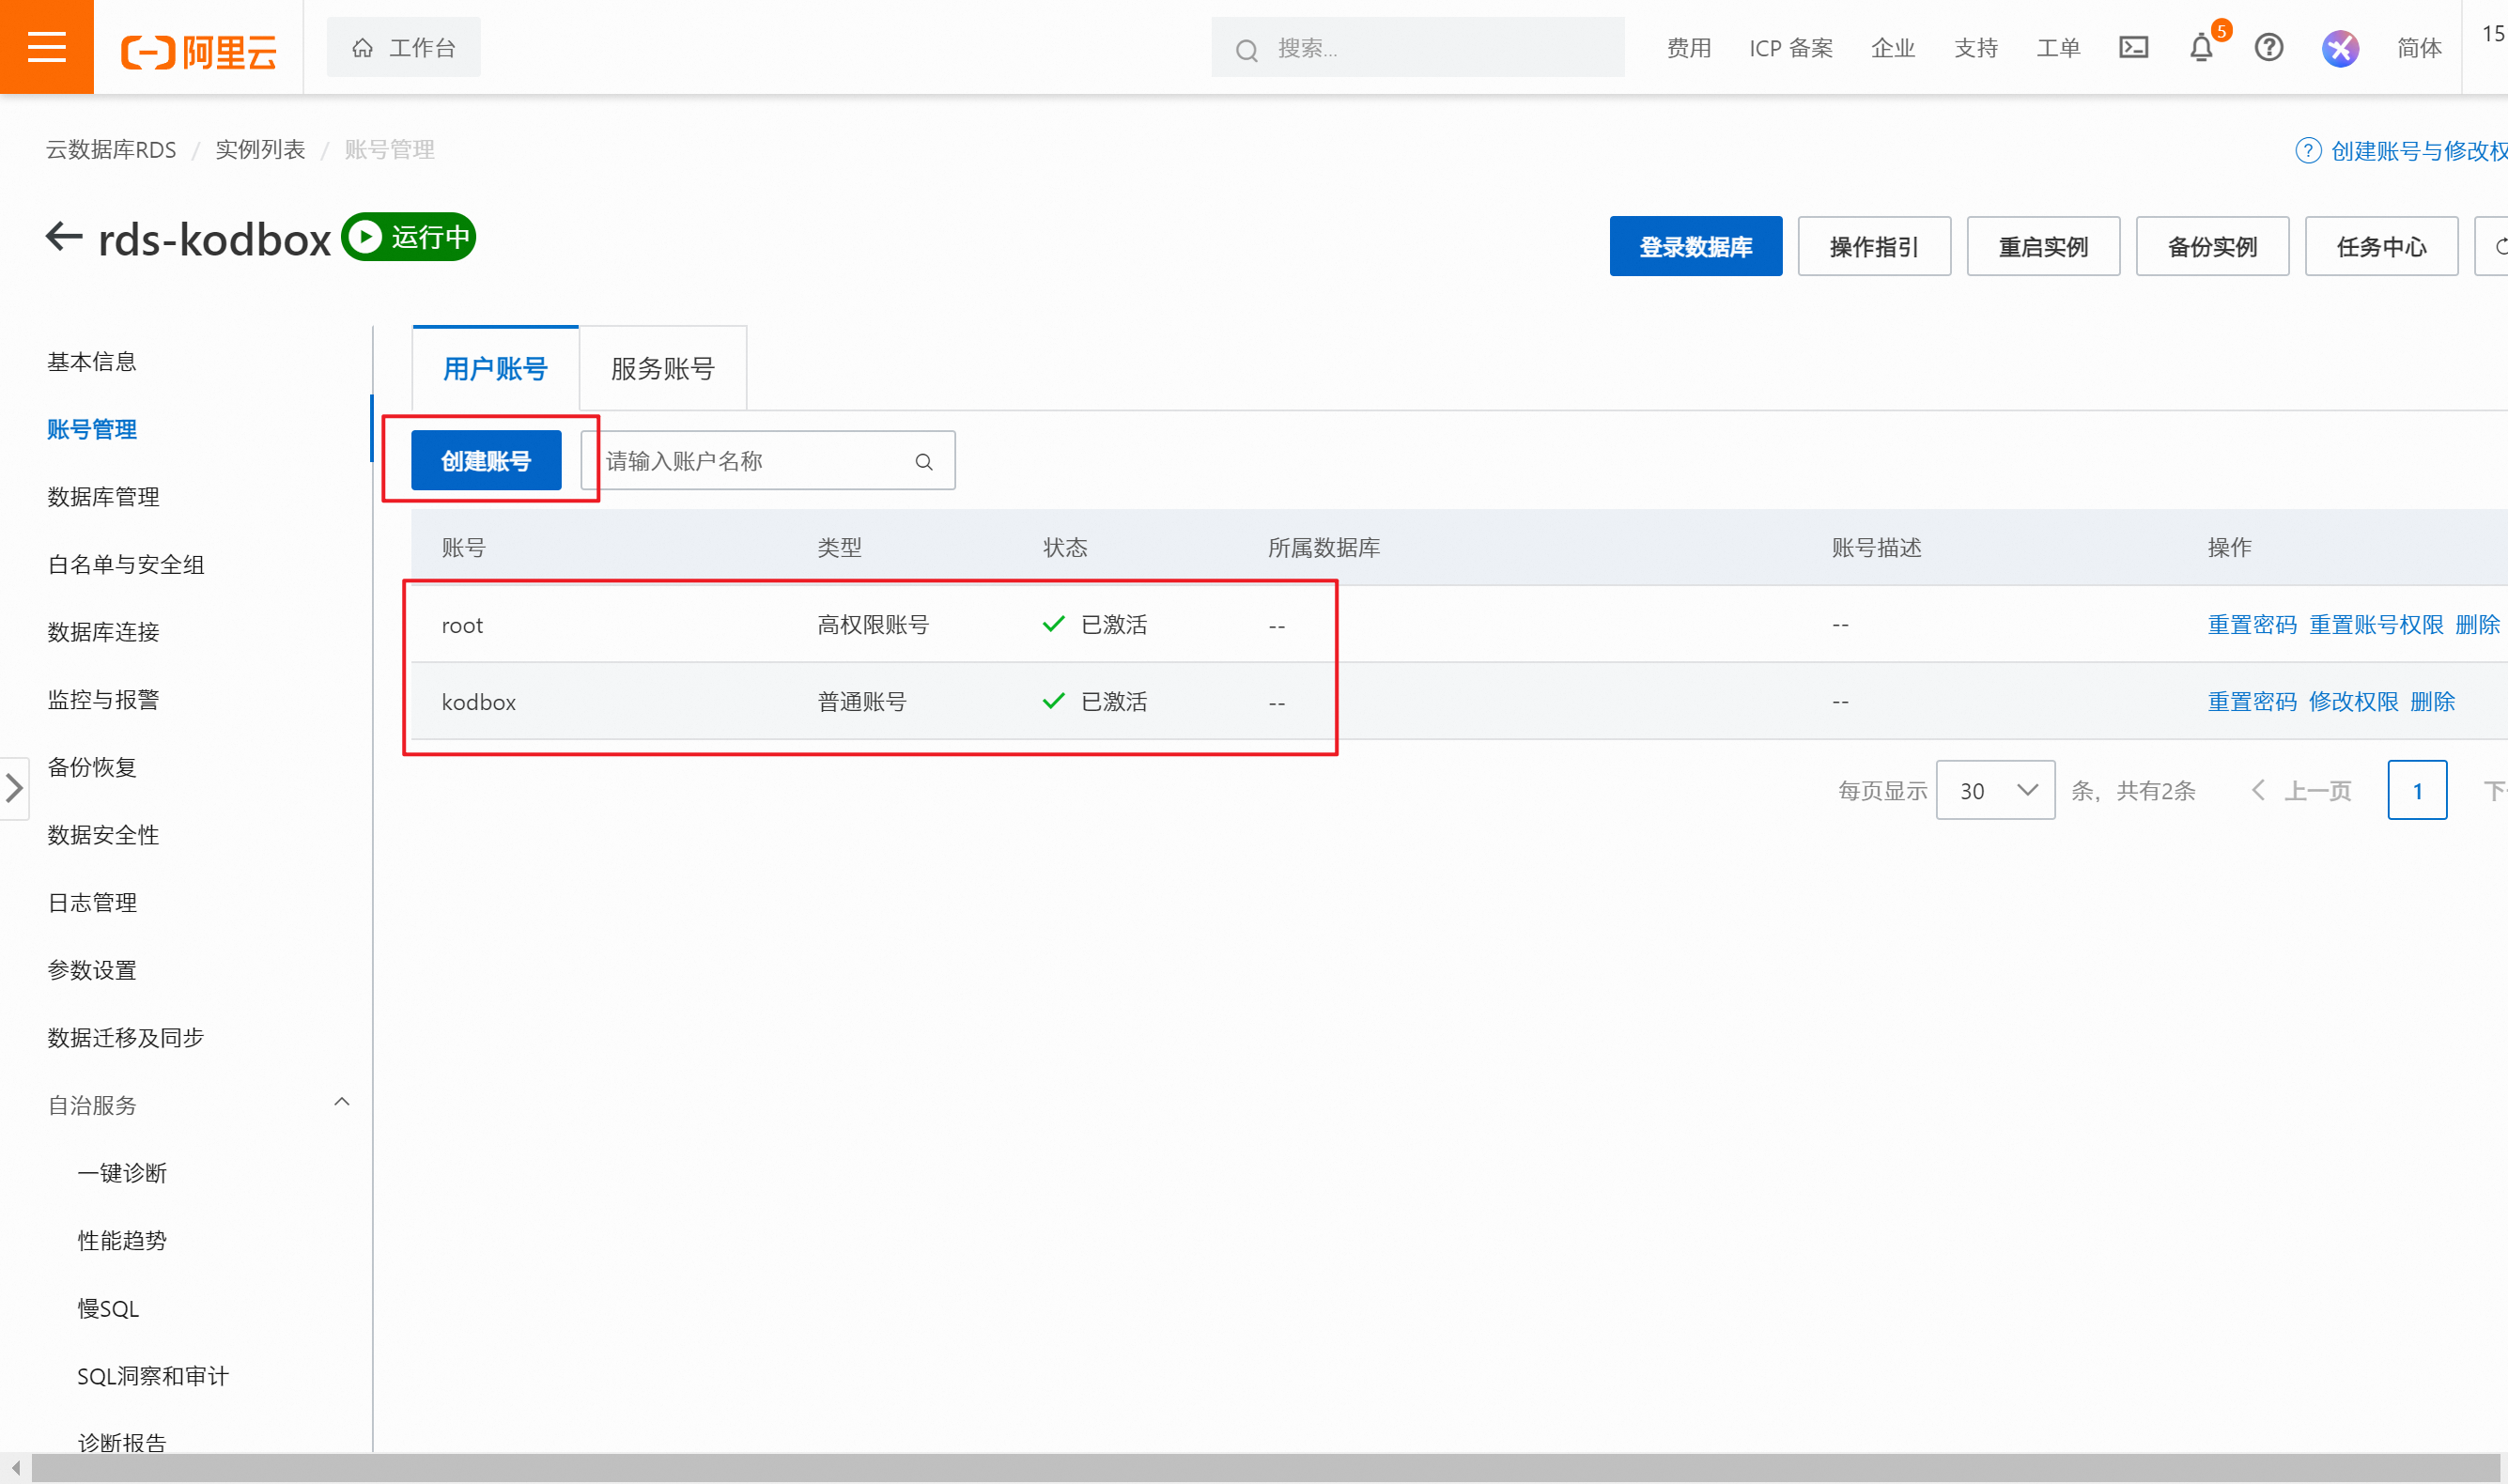The height and width of the screenshot is (1484, 2508).
Task: Open the per-page count dropdown showing 30
Action: tap(1994, 790)
